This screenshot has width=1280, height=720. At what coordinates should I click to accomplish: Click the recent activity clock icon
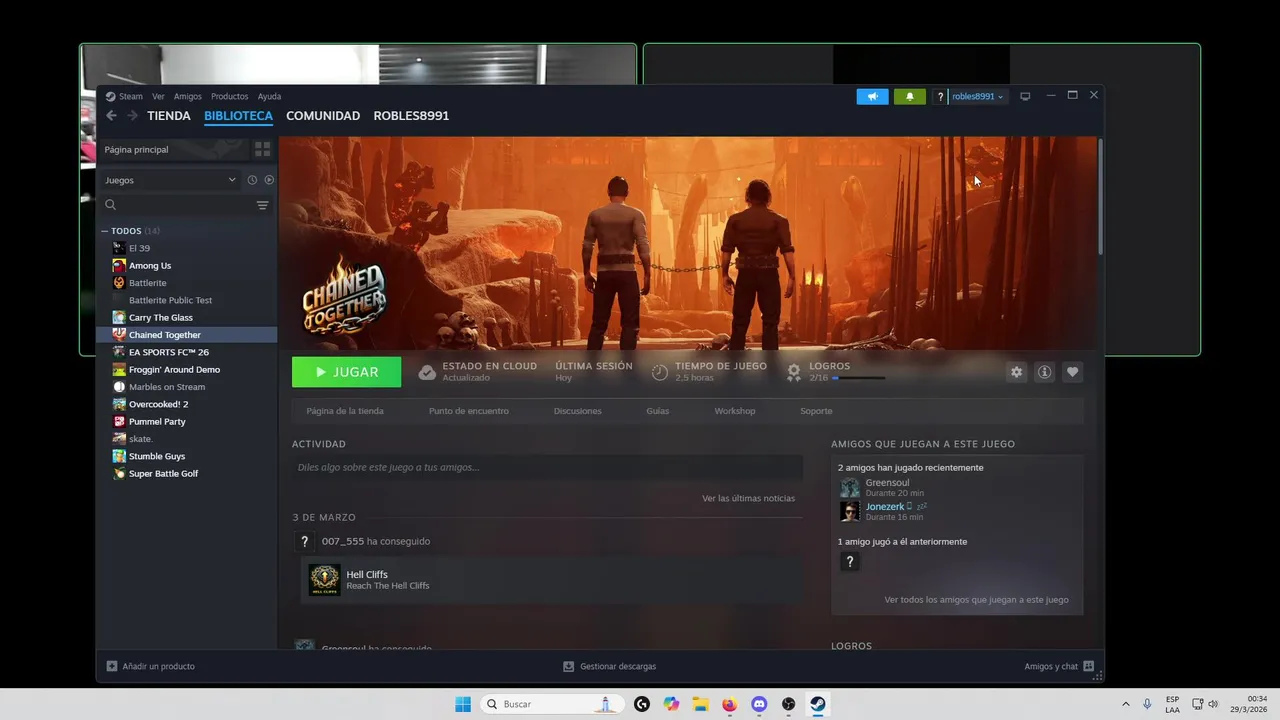click(x=252, y=180)
